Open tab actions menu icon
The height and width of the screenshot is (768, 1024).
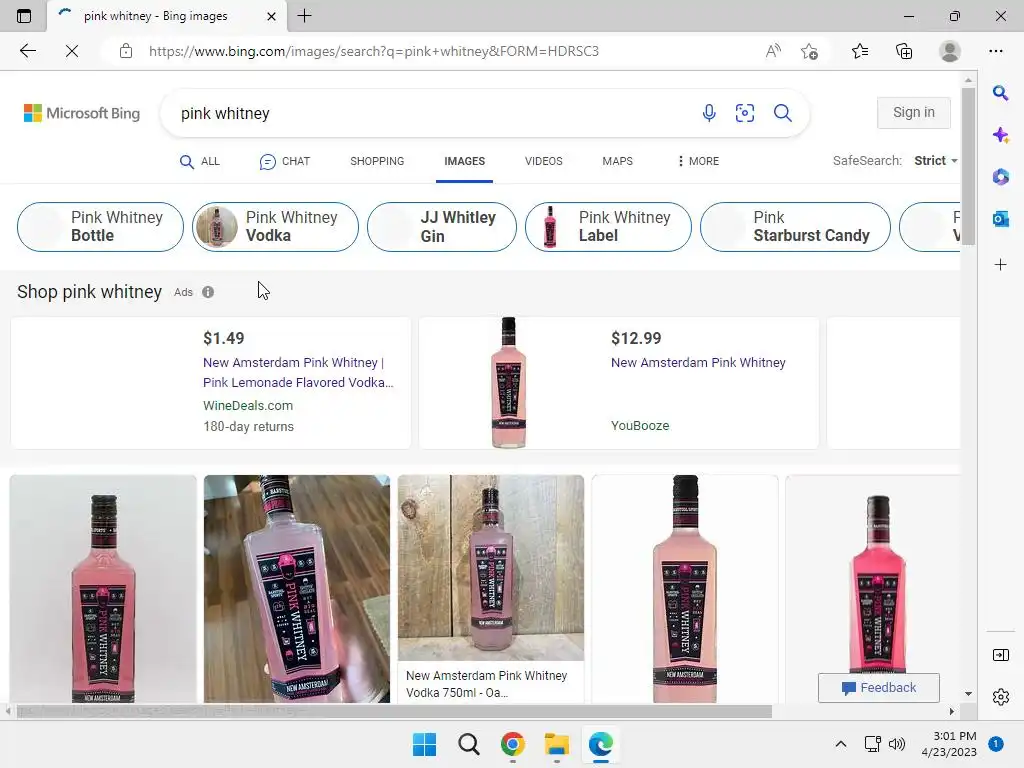pos(24,16)
